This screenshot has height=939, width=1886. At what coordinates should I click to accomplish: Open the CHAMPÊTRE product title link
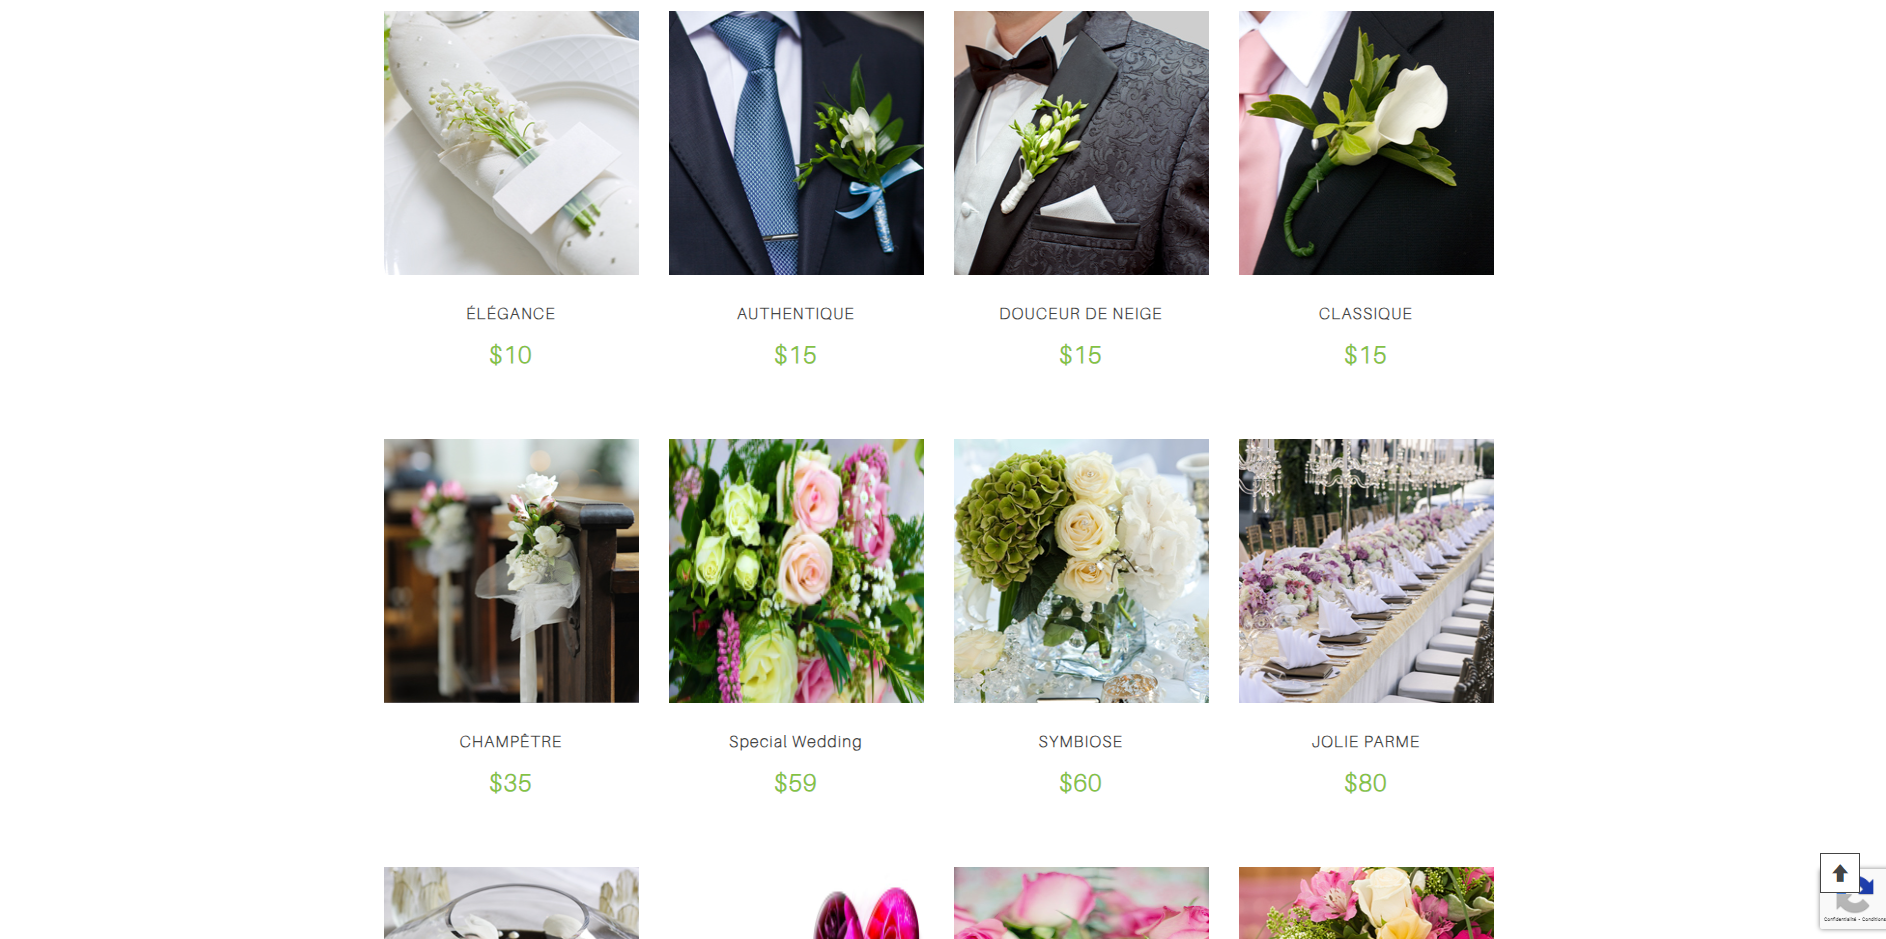click(x=511, y=741)
